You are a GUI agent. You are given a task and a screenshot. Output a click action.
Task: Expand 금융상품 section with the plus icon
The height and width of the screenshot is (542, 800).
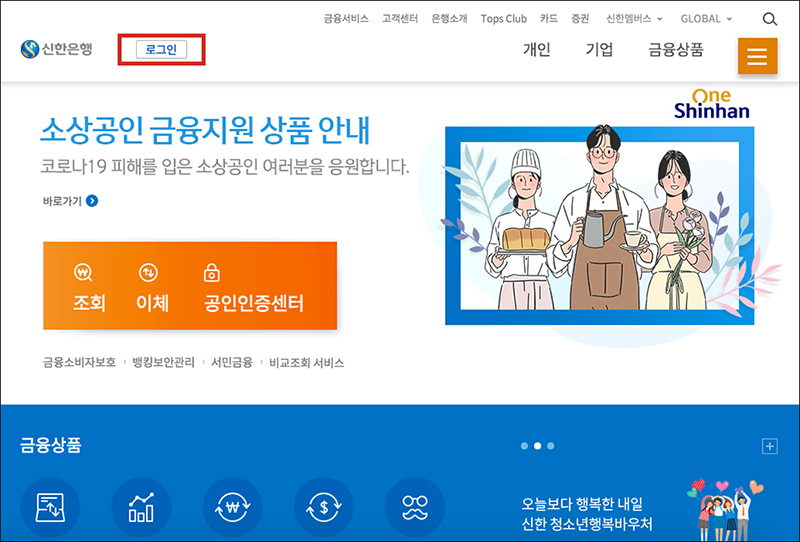769,446
